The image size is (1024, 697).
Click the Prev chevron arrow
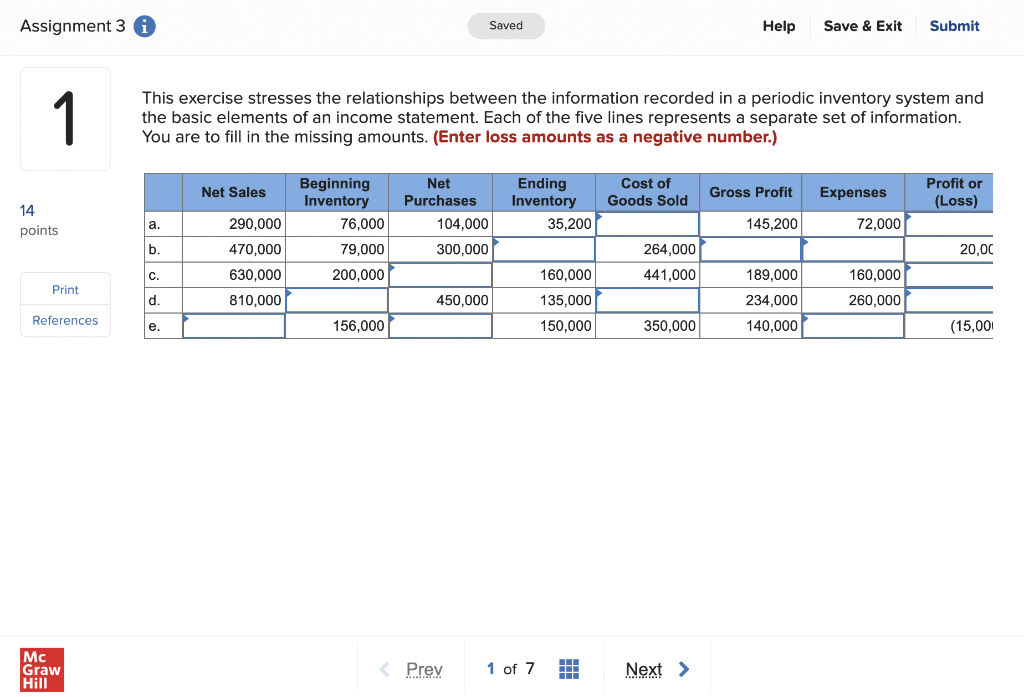coord(383,669)
